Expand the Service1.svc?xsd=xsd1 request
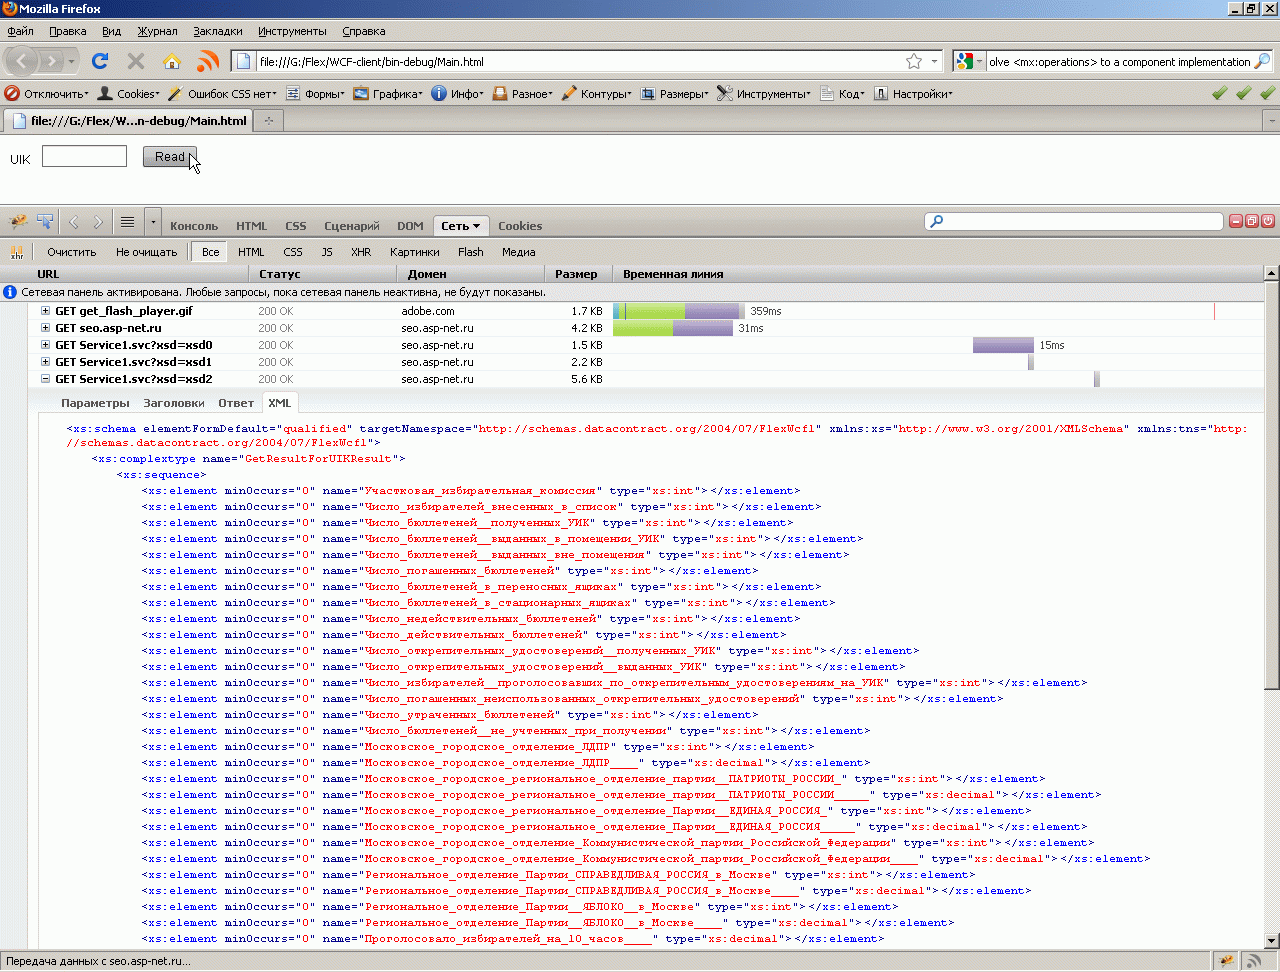The height and width of the screenshot is (972, 1280). [45, 362]
